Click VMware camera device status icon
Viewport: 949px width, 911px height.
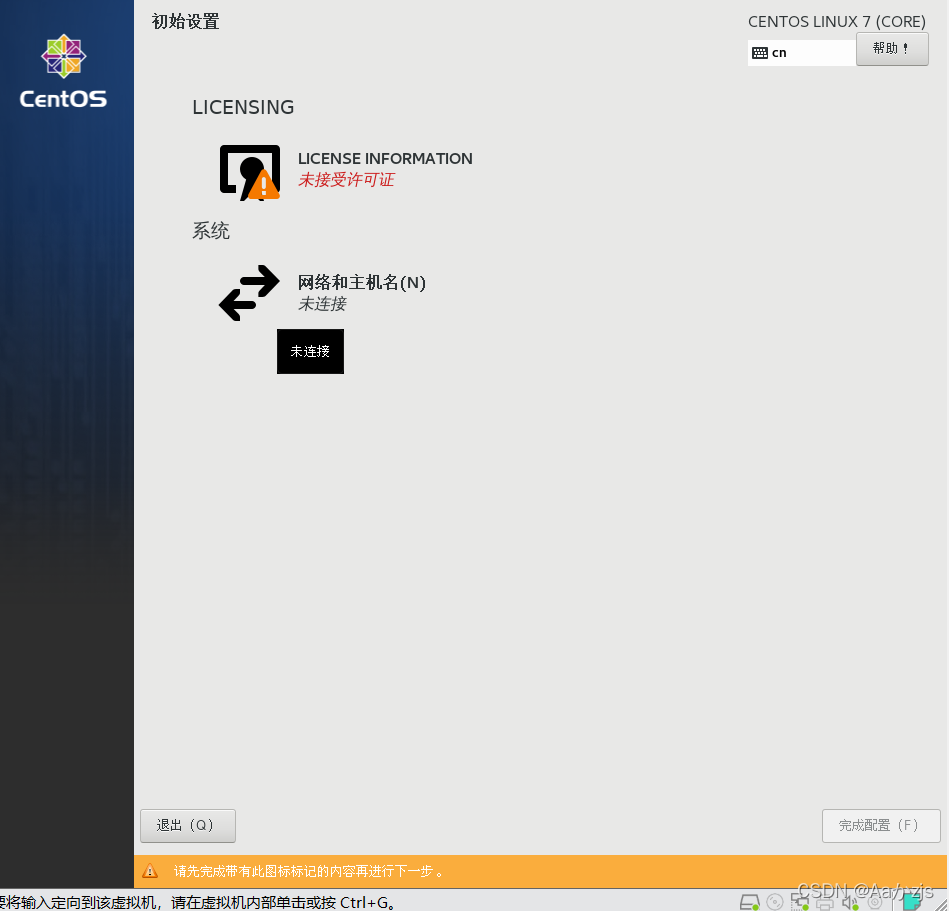[875, 902]
